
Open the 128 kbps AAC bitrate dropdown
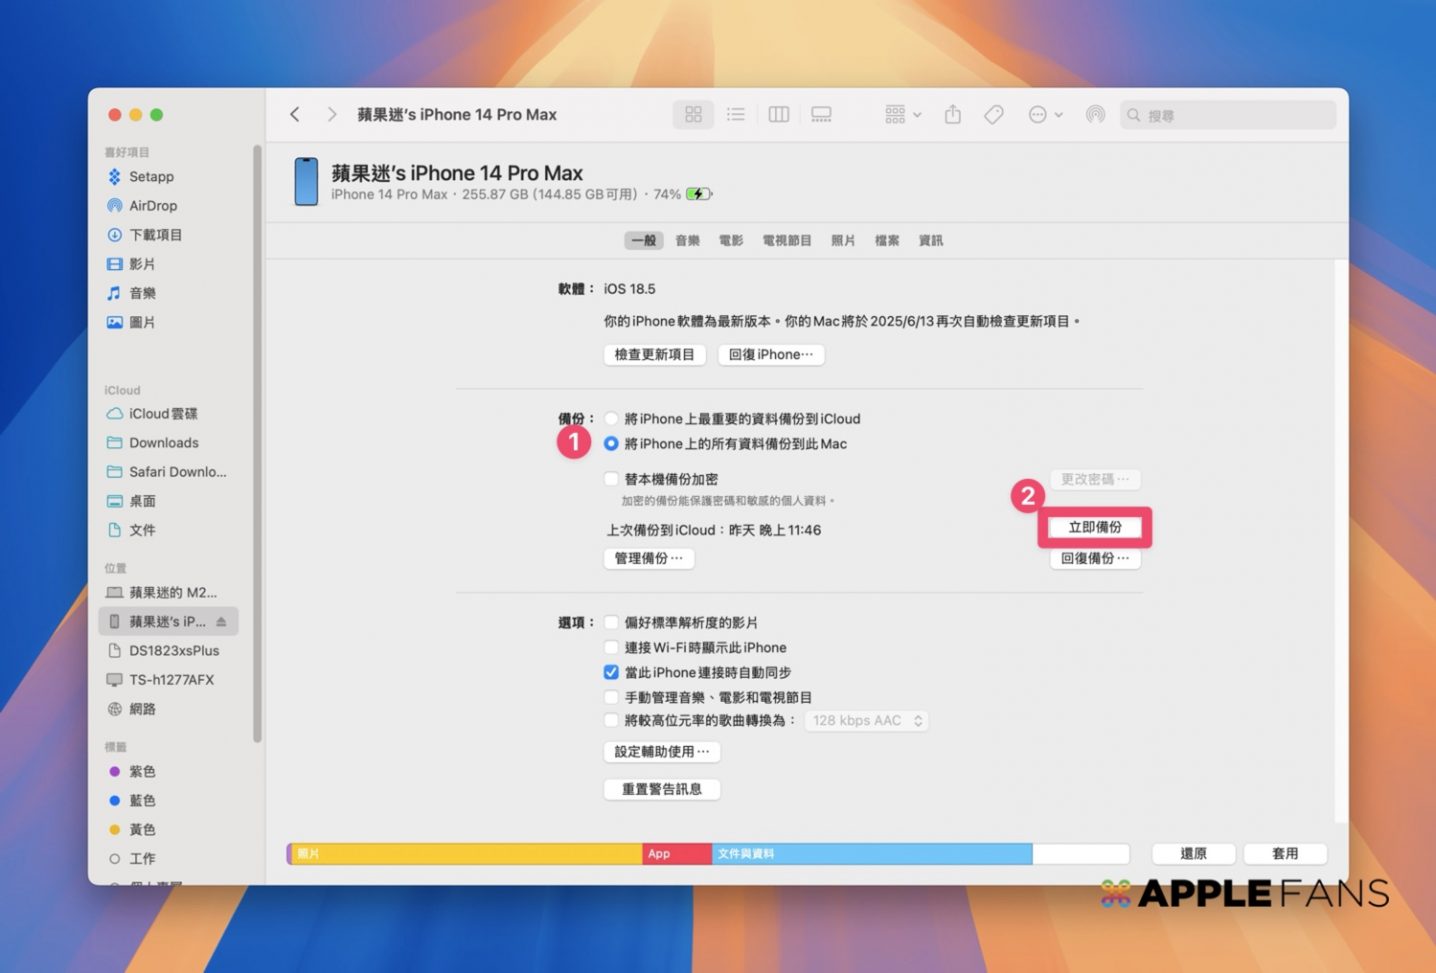click(866, 721)
